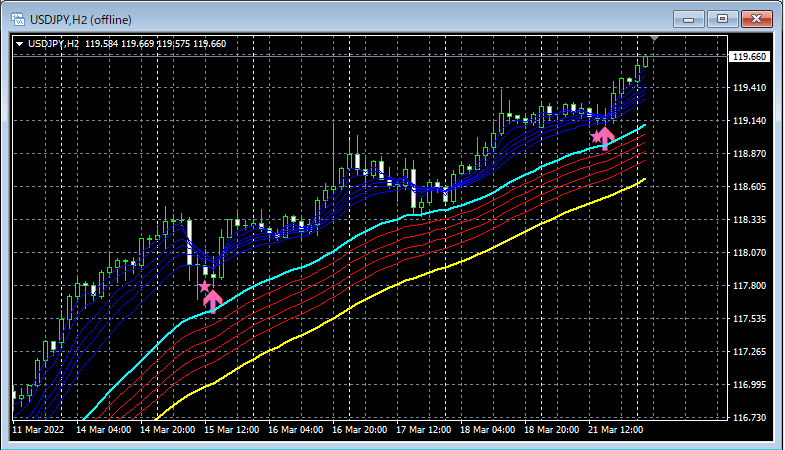Click the 118.605 price scale label
Viewport: 785px width, 450px height.
coord(749,187)
